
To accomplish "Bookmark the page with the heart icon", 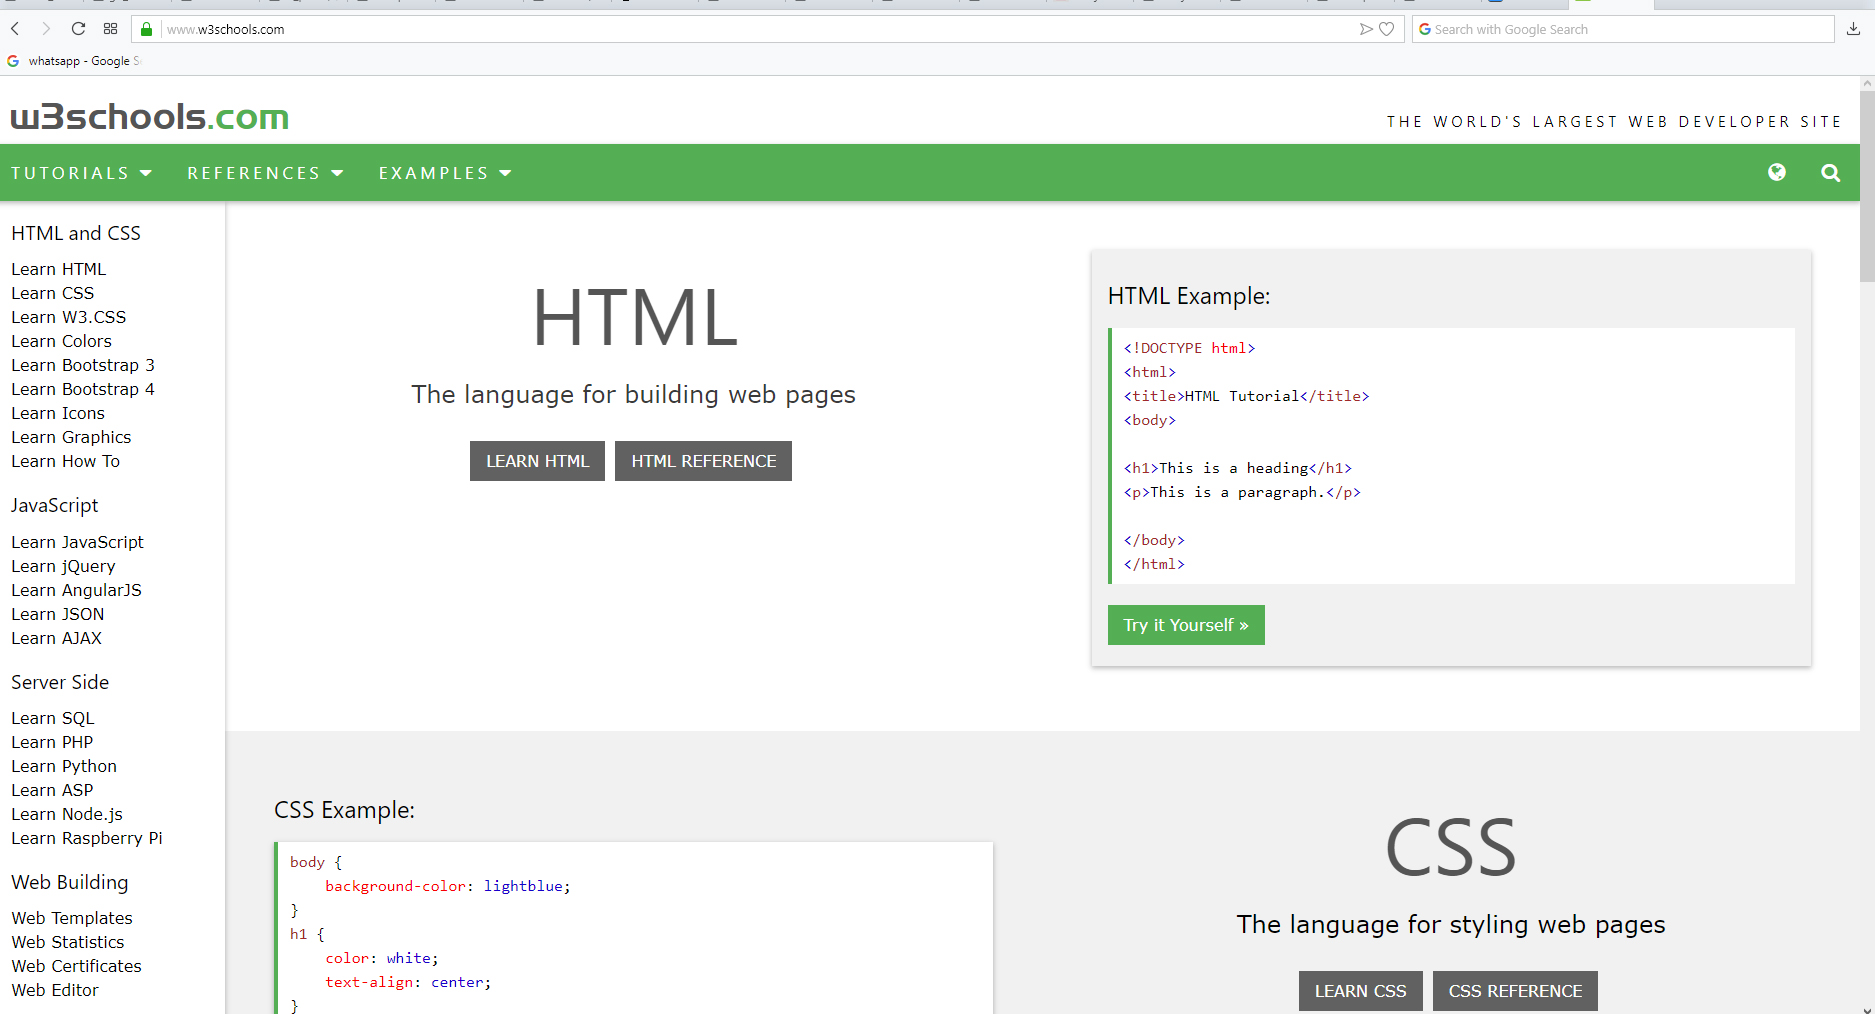I will click(1387, 29).
